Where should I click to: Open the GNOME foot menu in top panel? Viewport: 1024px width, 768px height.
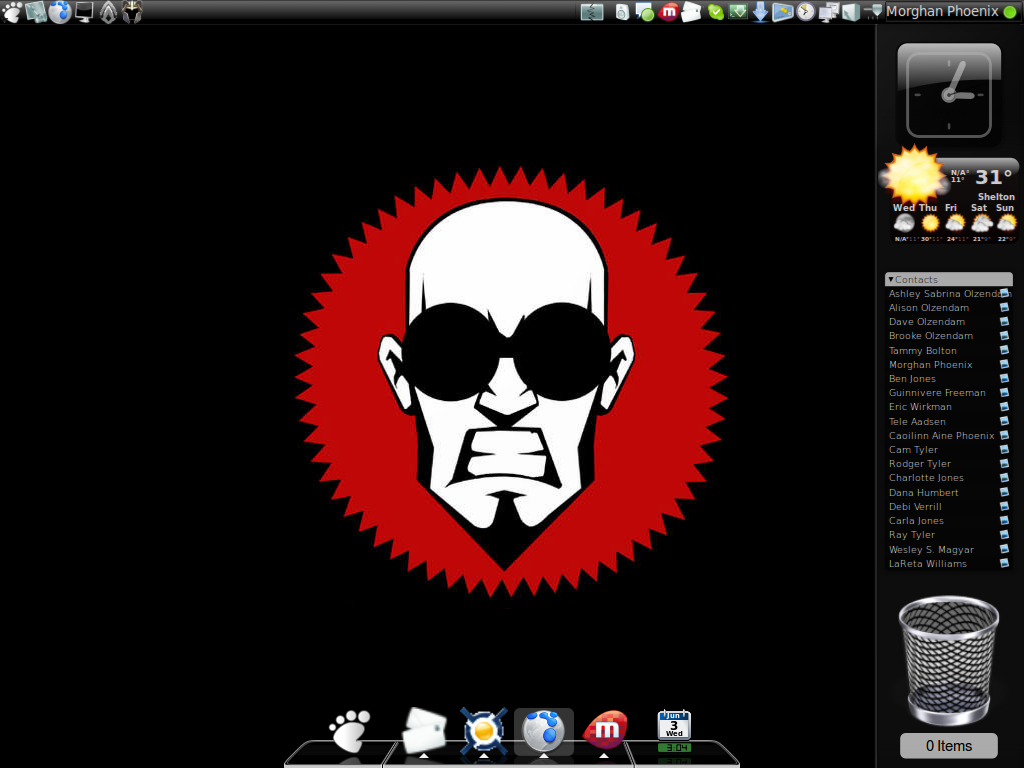[12, 12]
